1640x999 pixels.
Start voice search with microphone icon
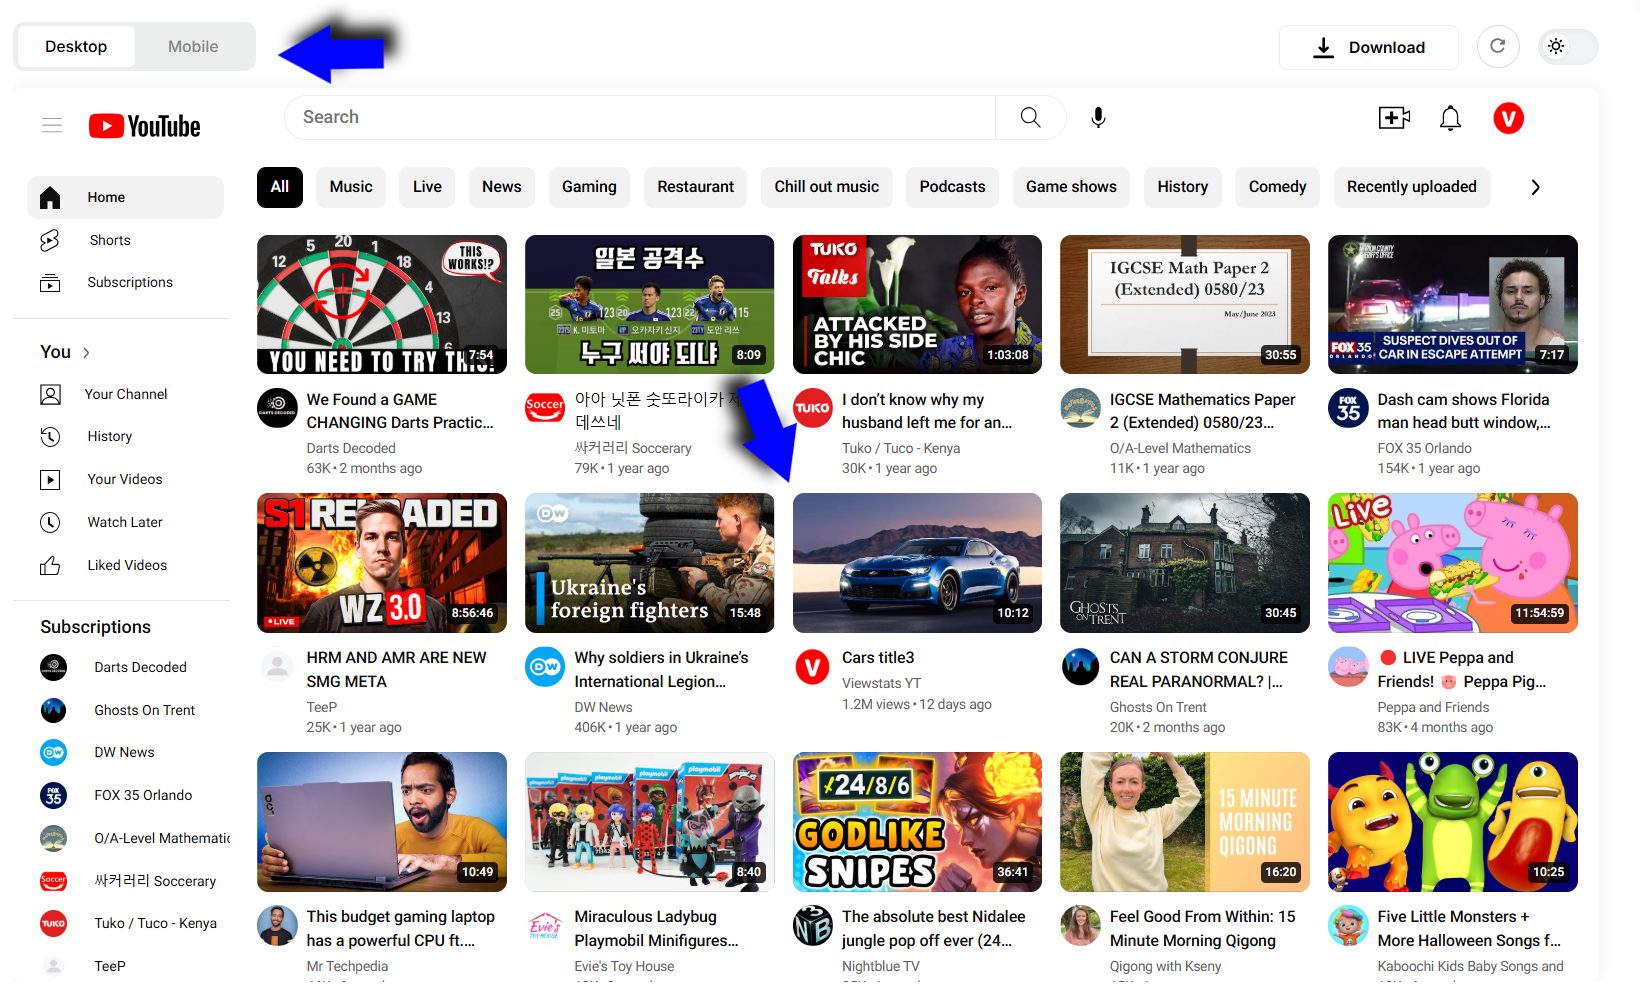click(1098, 117)
